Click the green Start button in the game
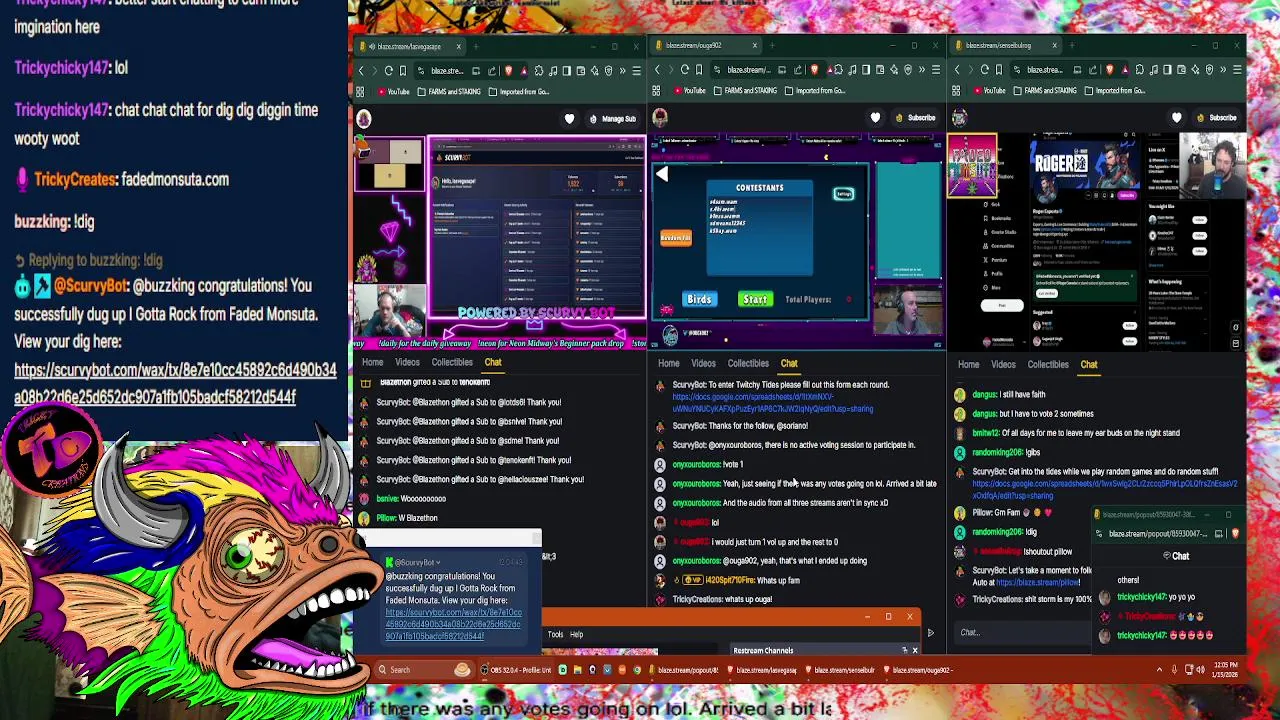The height and width of the screenshot is (720, 1280). (x=755, y=299)
